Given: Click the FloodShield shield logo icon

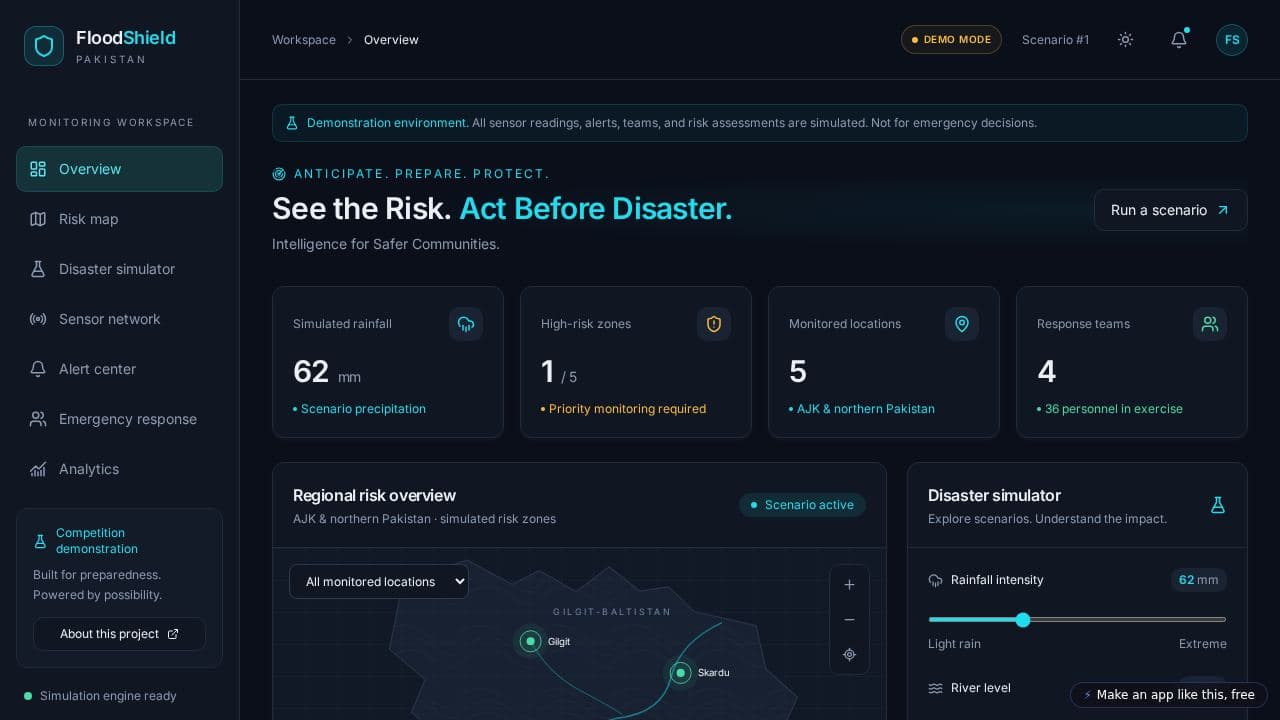Looking at the screenshot, I should [x=44, y=46].
